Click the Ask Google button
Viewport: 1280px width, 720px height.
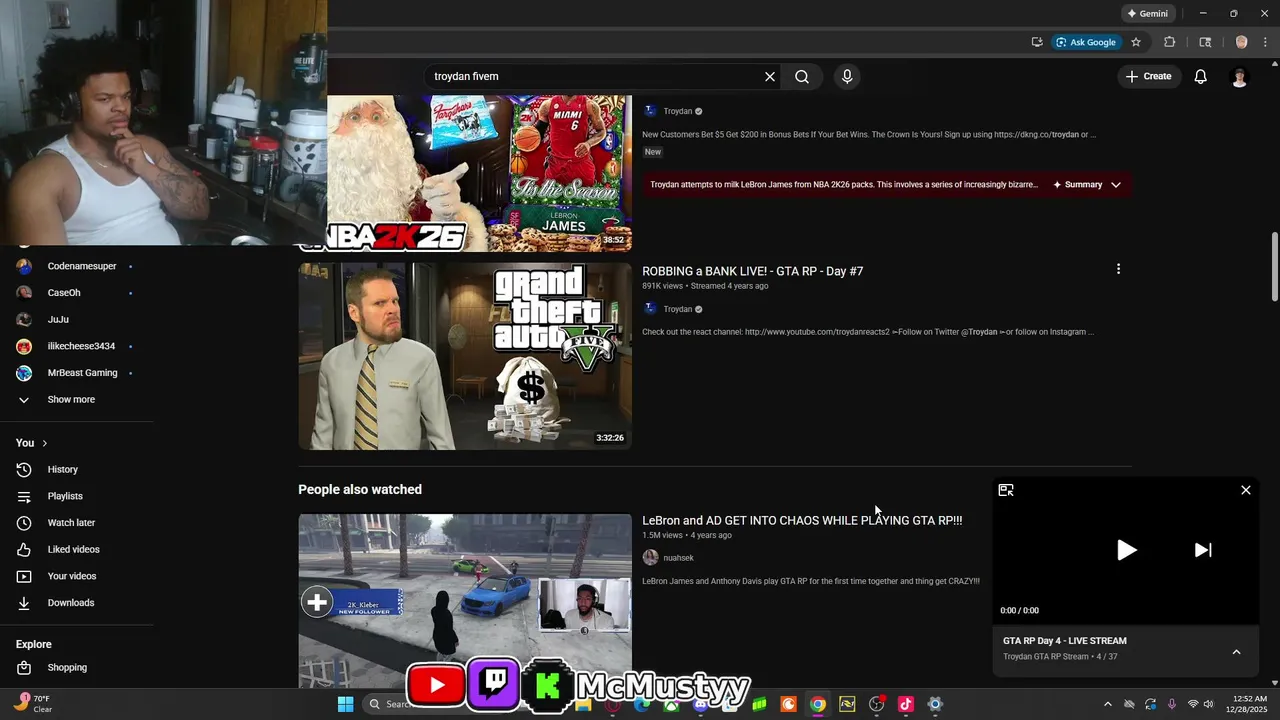(1085, 42)
